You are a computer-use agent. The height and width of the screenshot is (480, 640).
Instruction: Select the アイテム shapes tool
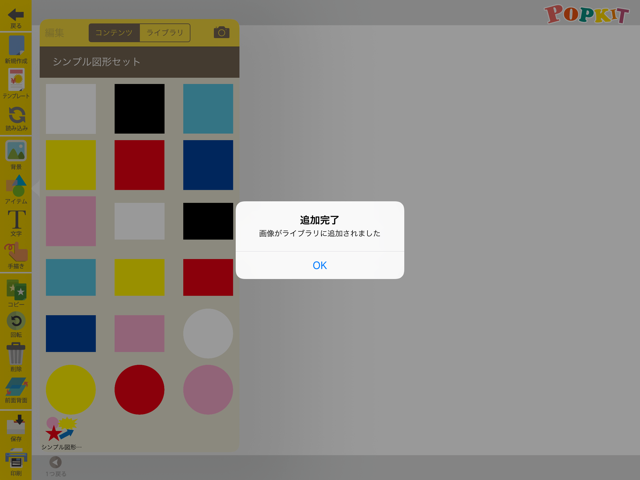point(16,187)
